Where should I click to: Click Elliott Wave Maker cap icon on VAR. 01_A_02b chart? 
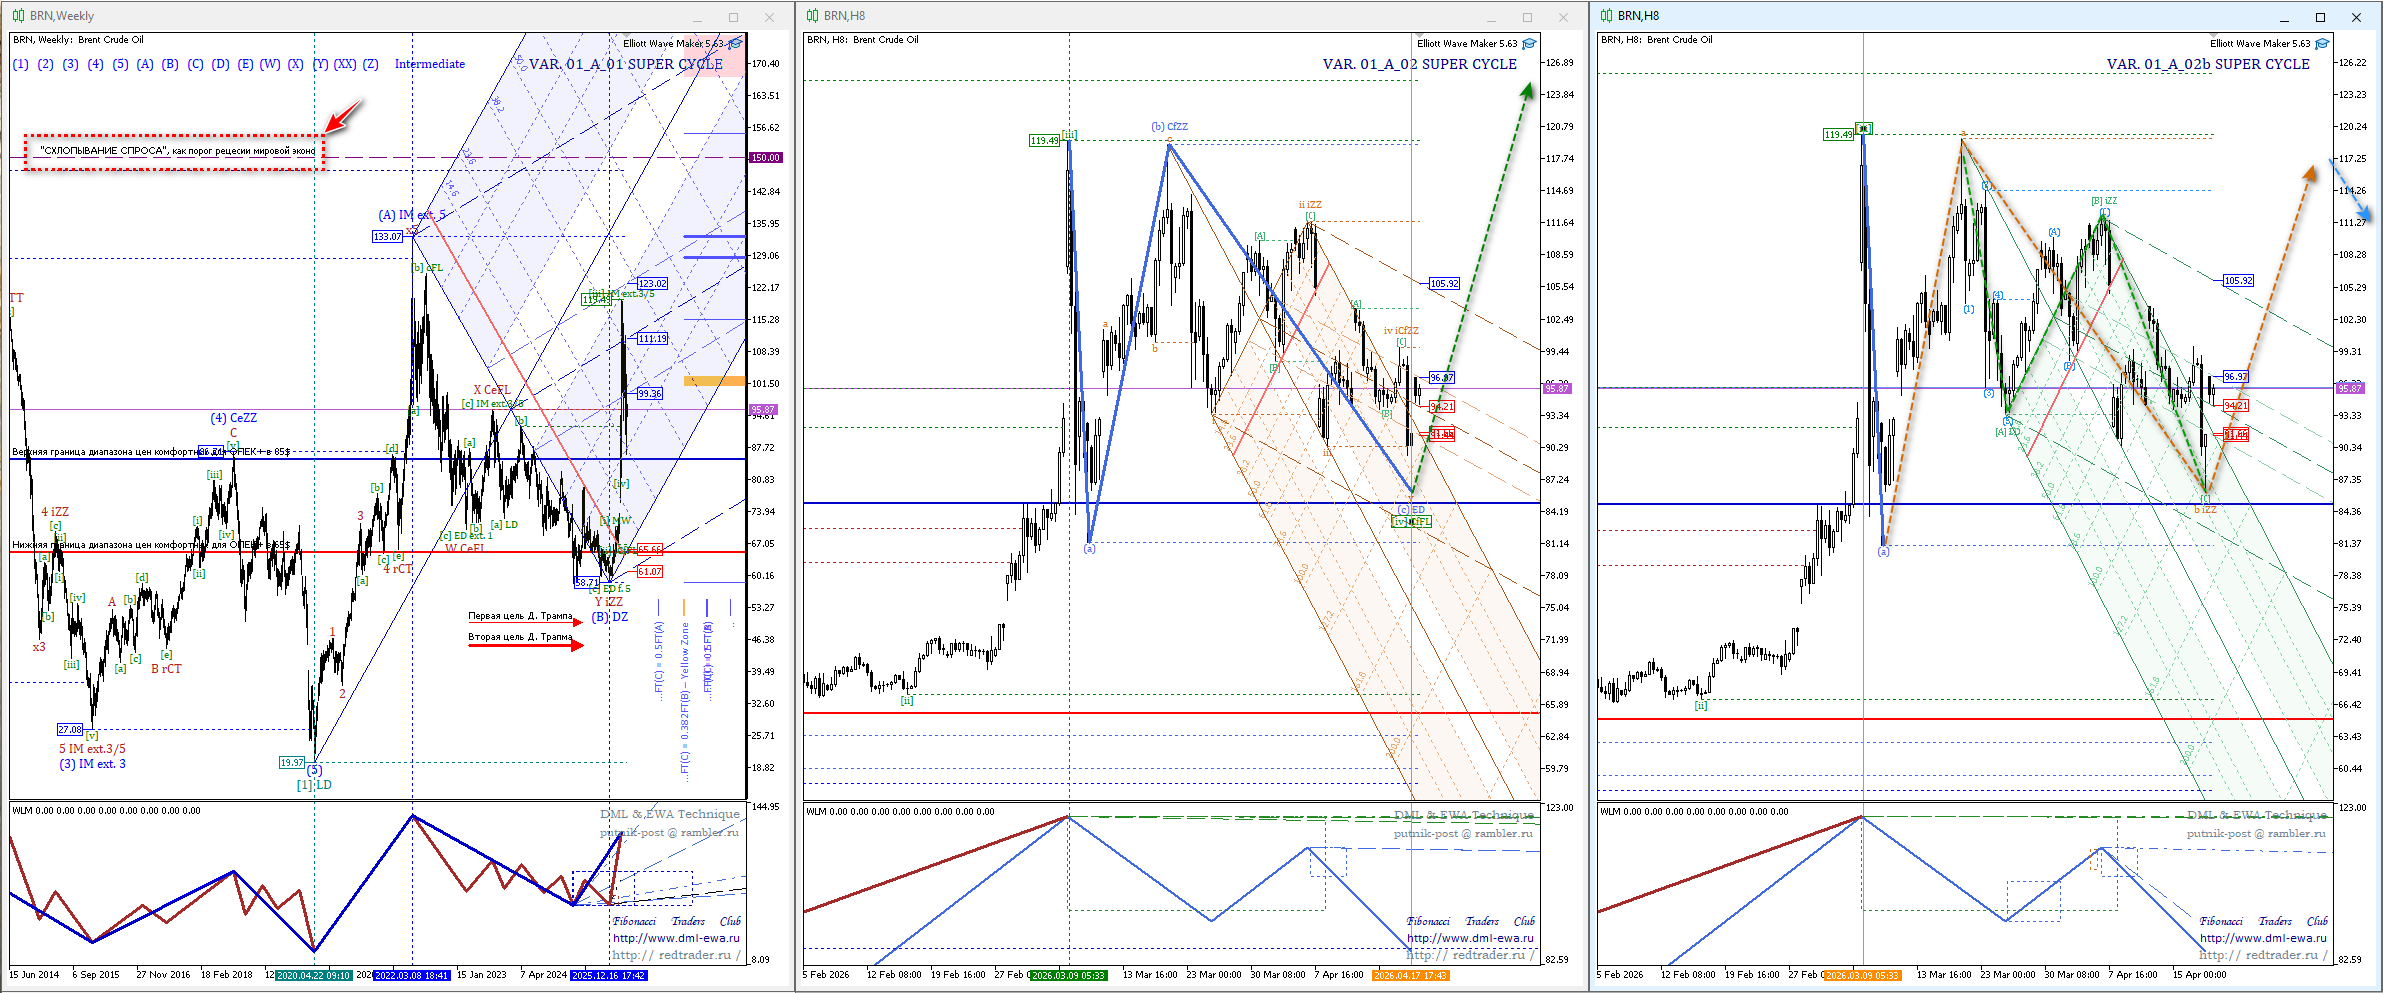pos(2322,44)
